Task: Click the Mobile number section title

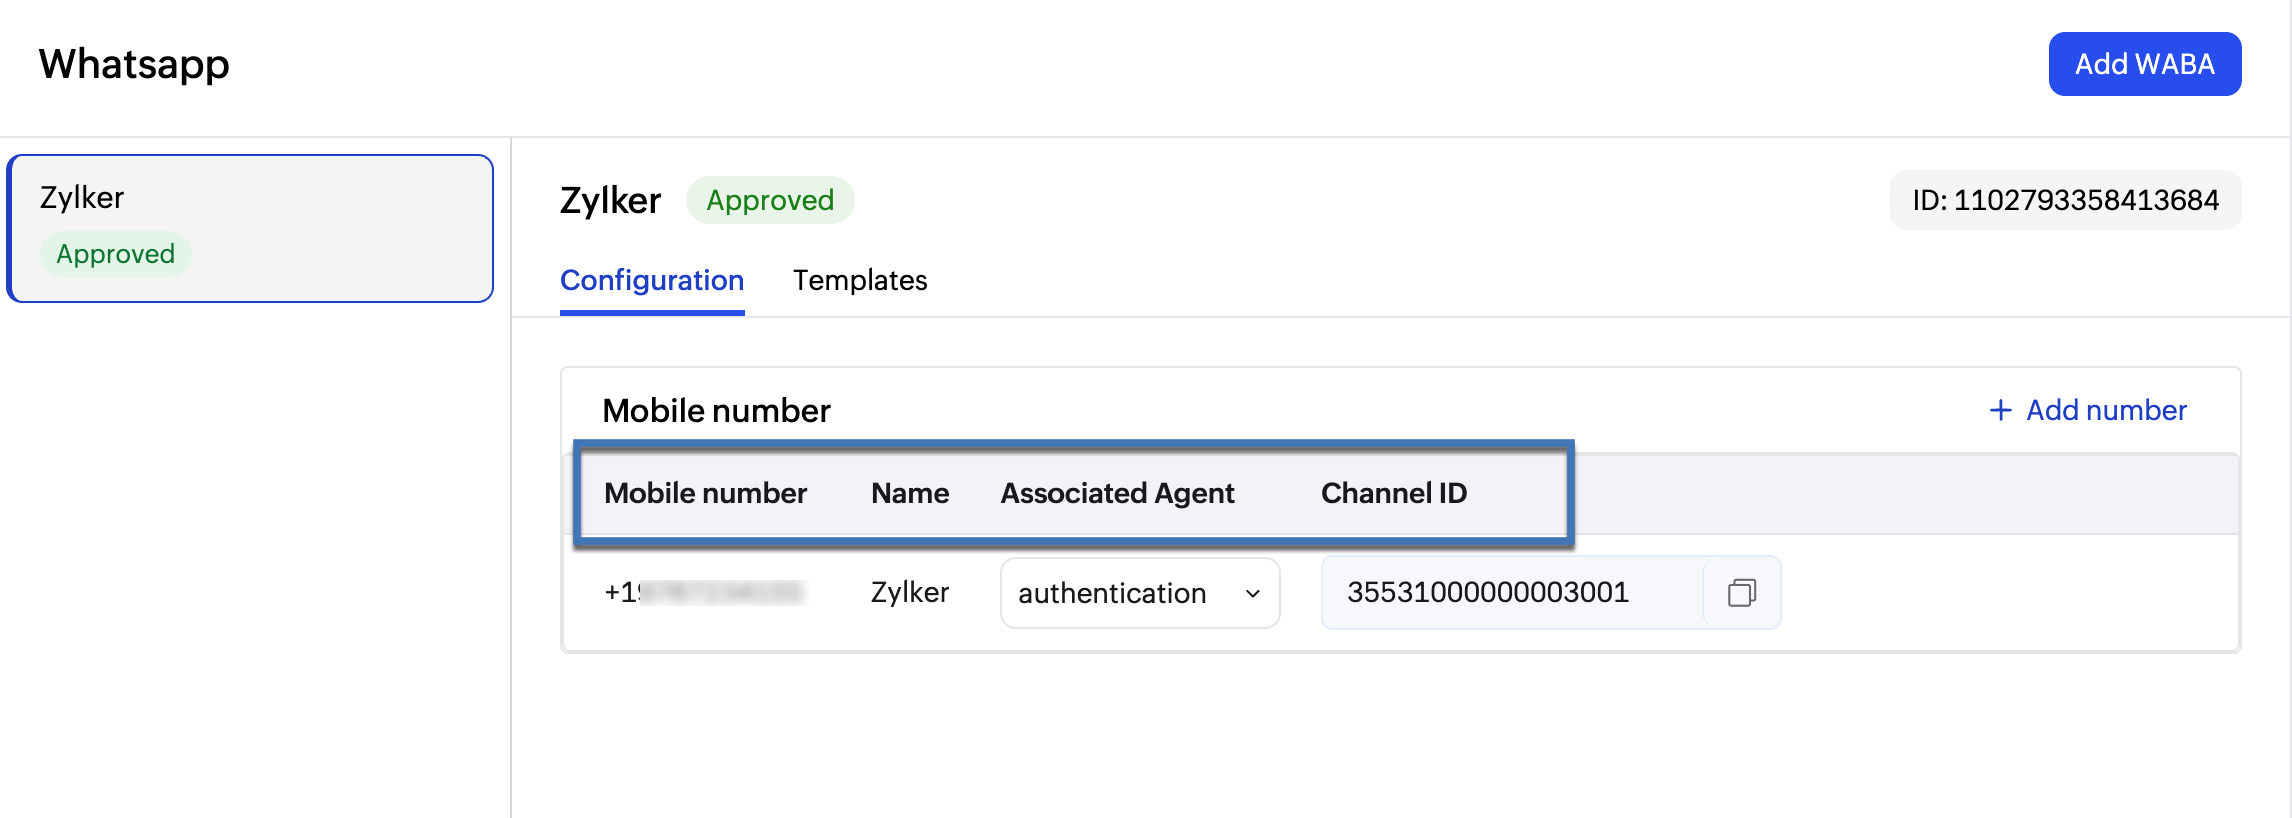Action: (x=716, y=410)
